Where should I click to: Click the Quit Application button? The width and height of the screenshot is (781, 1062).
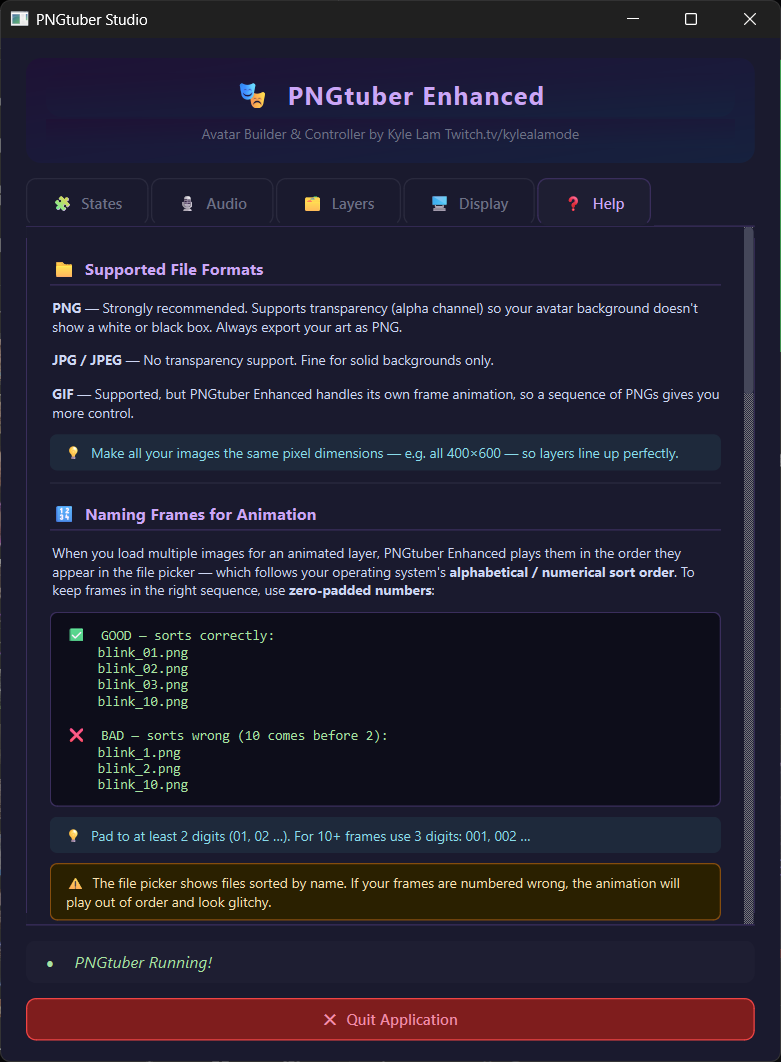coord(390,1019)
